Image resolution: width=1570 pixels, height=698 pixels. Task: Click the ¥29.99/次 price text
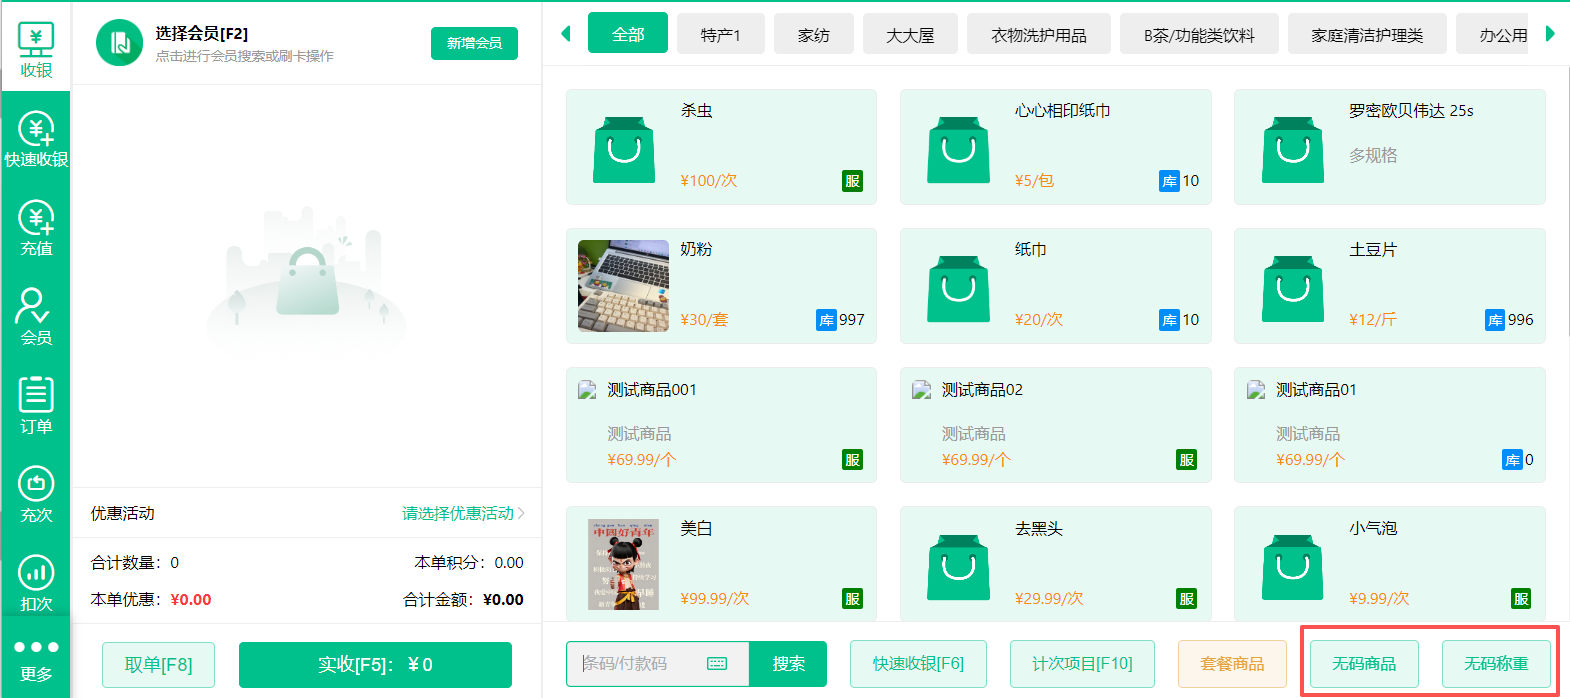point(1049,599)
